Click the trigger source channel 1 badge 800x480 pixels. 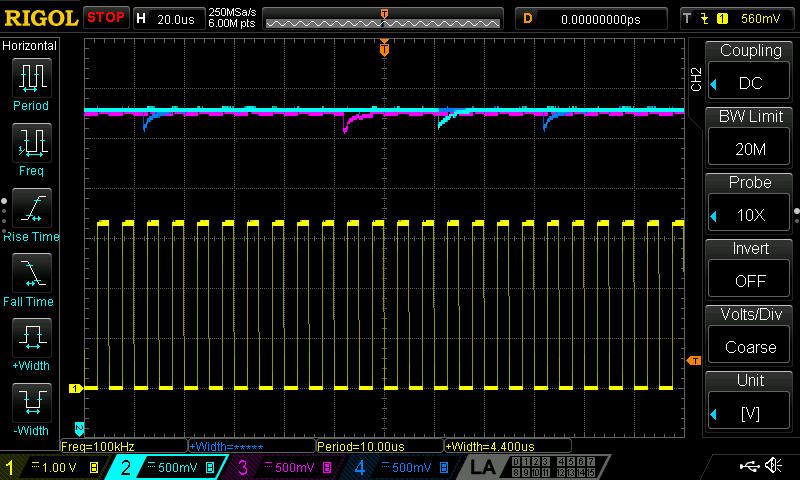tap(722, 19)
